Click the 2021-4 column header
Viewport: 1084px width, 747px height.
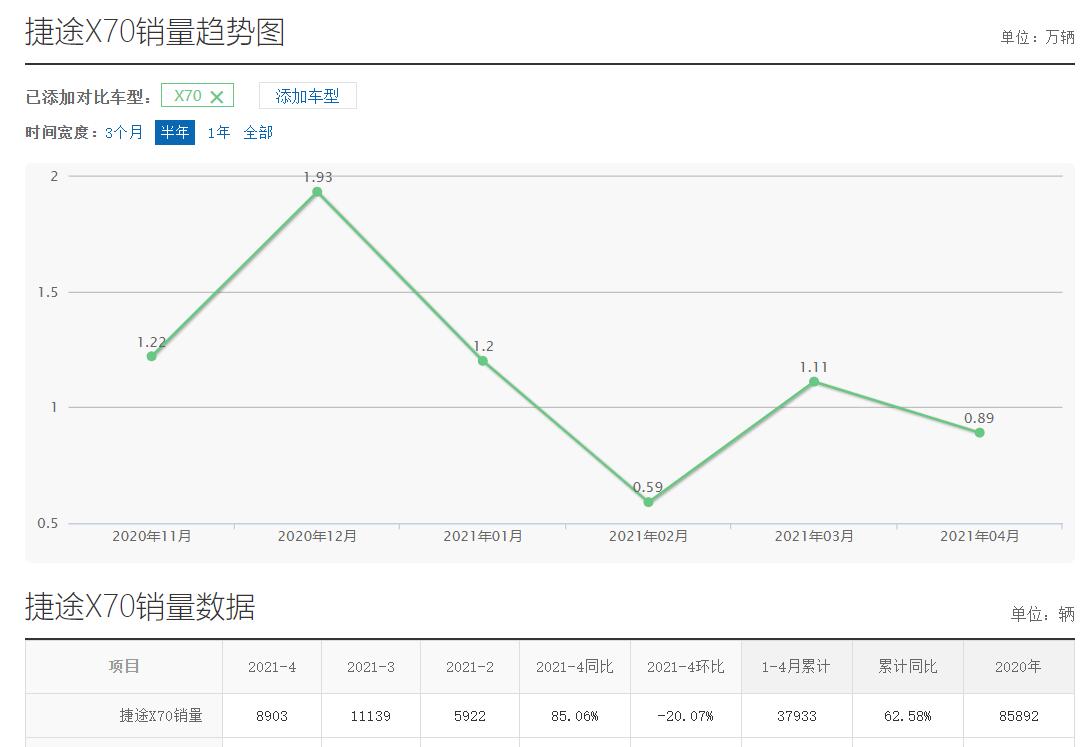tap(272, 667)
